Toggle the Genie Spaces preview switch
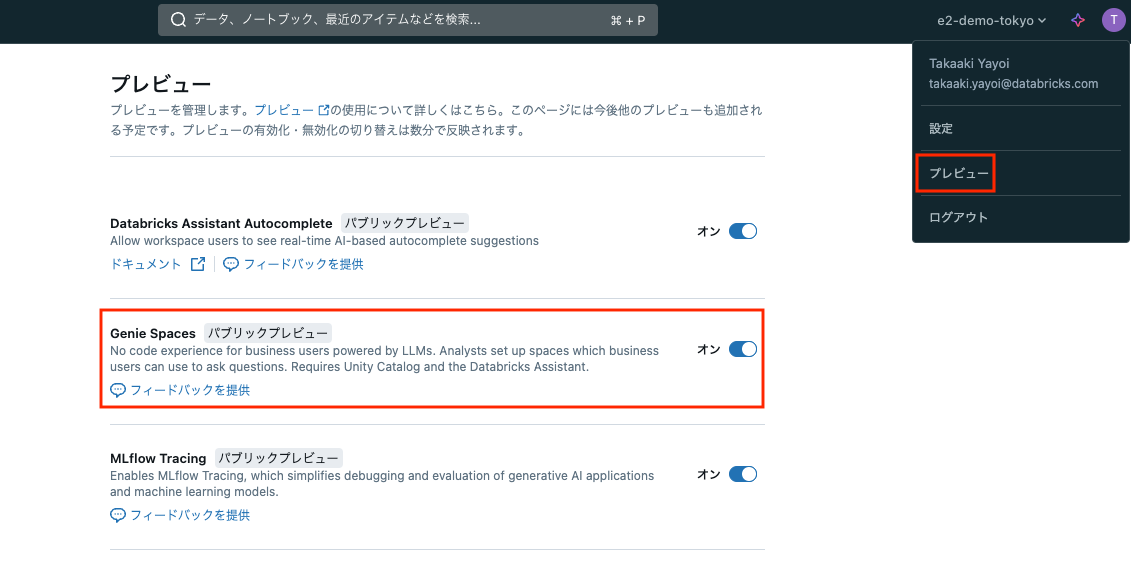The image size is (1131, 563). 743,349
